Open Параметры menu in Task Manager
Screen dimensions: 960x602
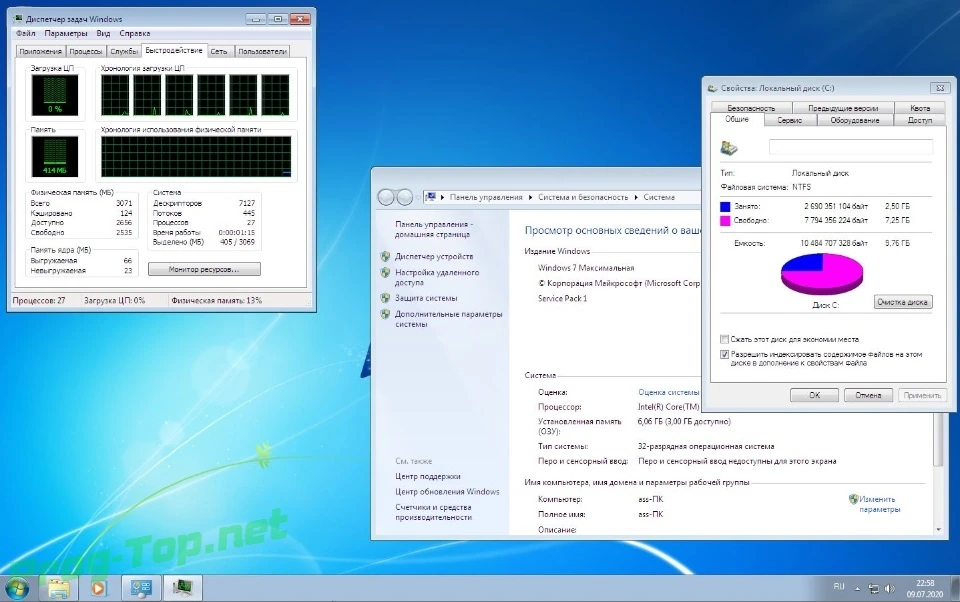click(x=66, y=34)
